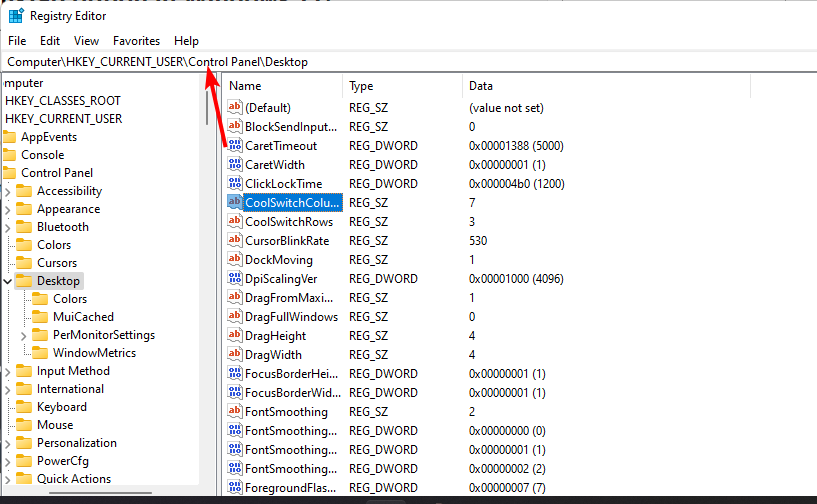This screenshot has width=817, height=504.
Task: Collapse the Desktop key
Action: click(x=7, y=281)
